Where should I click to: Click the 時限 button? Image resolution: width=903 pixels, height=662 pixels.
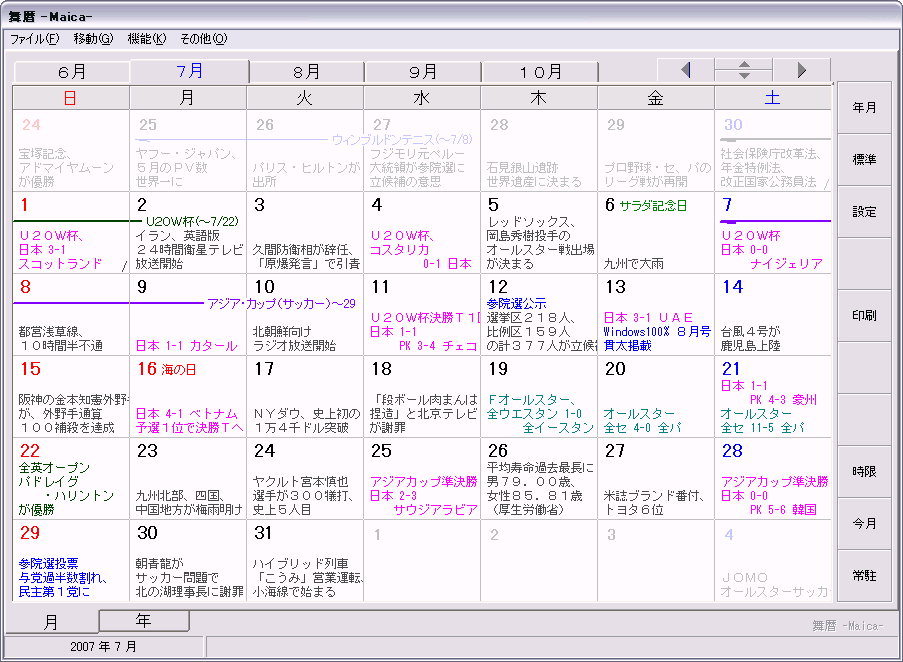[864, 471]
